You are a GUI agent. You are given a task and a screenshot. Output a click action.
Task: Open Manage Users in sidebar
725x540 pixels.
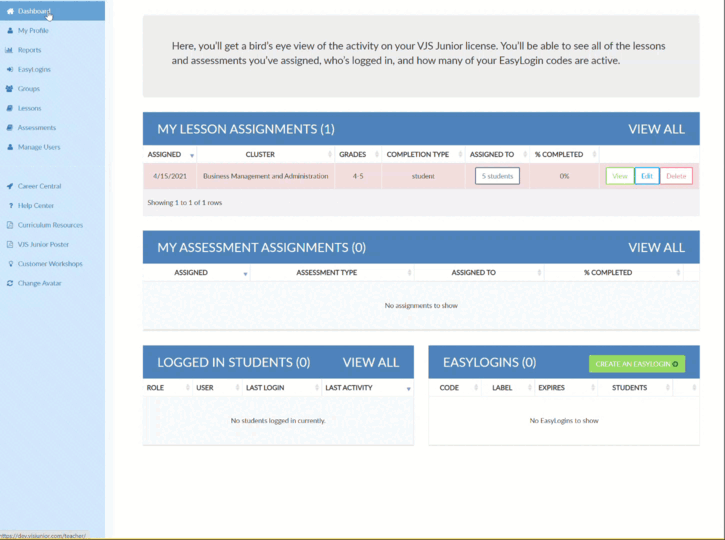[x=39, y=147]
